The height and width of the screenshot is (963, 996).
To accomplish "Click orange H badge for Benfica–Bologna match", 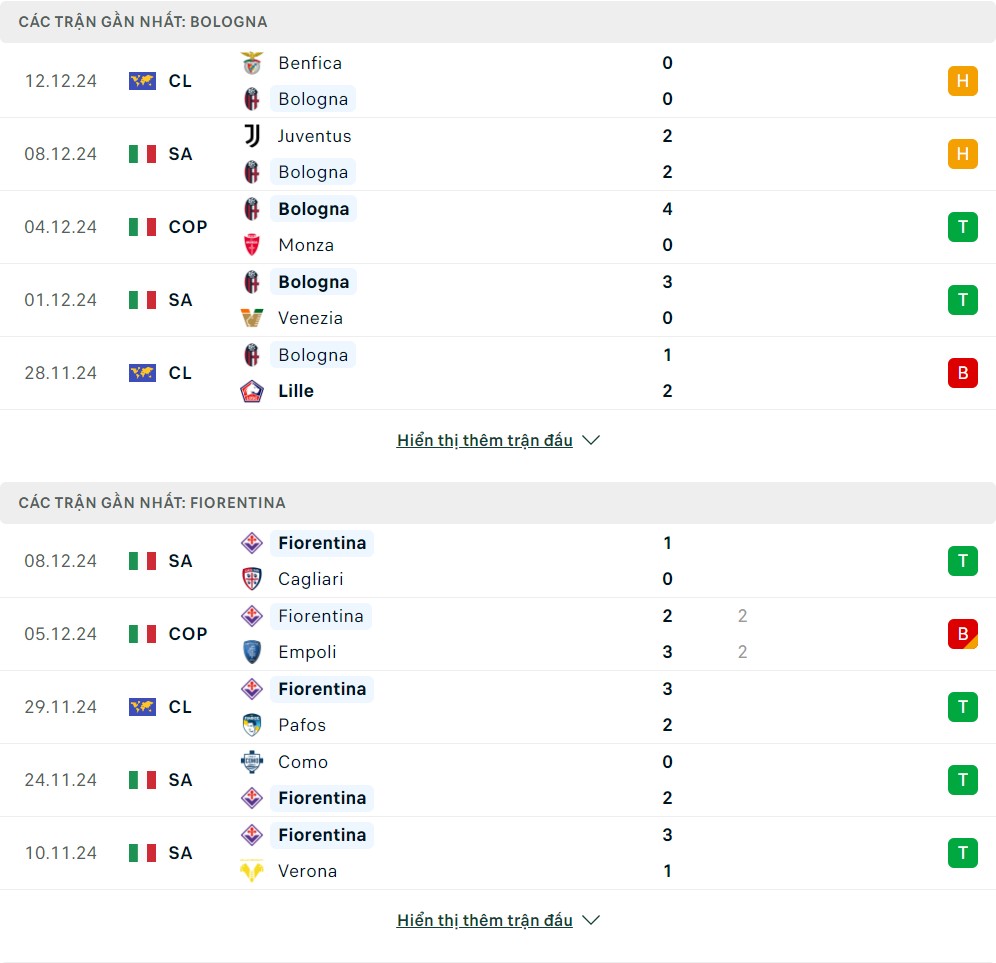I will (x=962, y=81).
